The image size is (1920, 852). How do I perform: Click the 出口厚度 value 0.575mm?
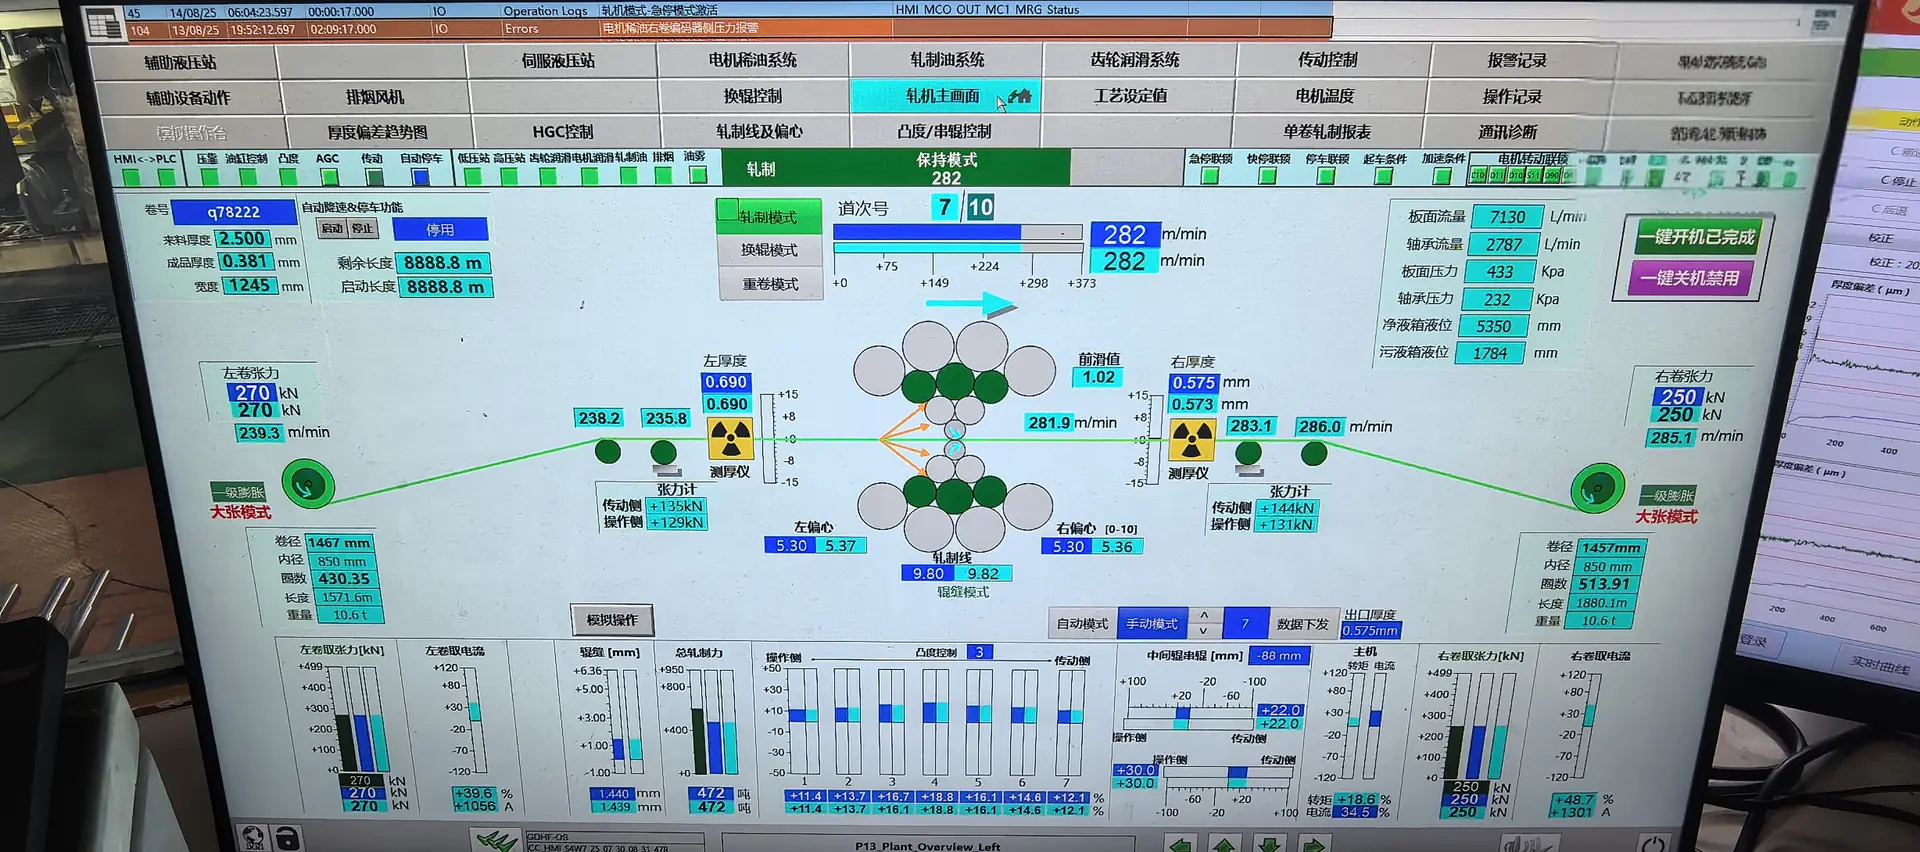pos(1370,631)
